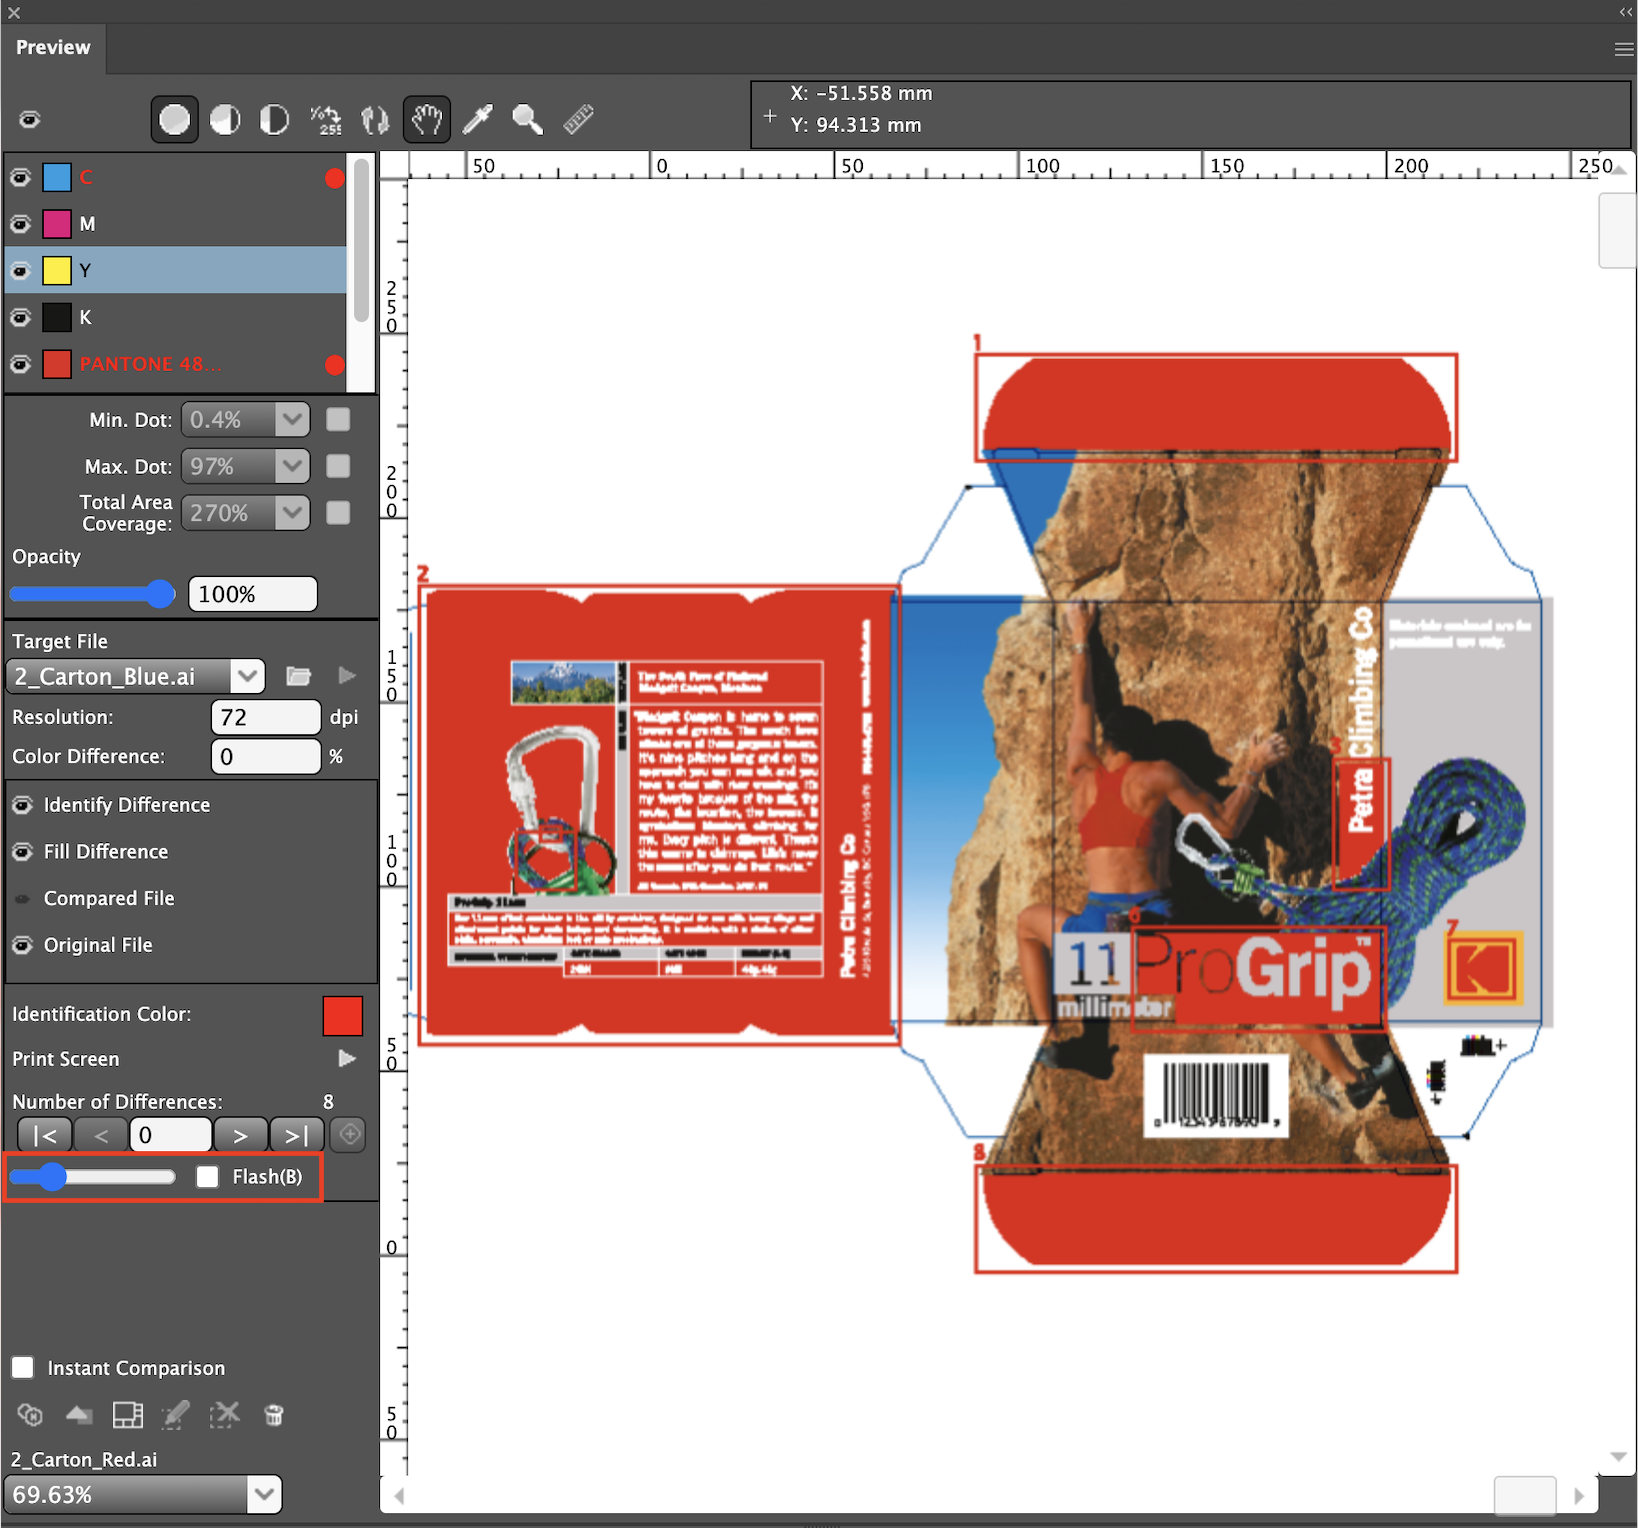Viewport: 1638px width, 1528px height.
Task: Hide the M separation via eye icon
Action: tap(20, 224)
